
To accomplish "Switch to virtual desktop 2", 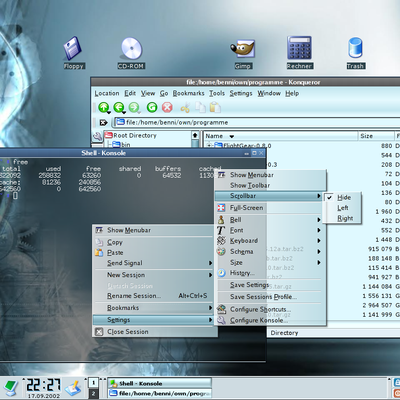I will click(93, 393).
